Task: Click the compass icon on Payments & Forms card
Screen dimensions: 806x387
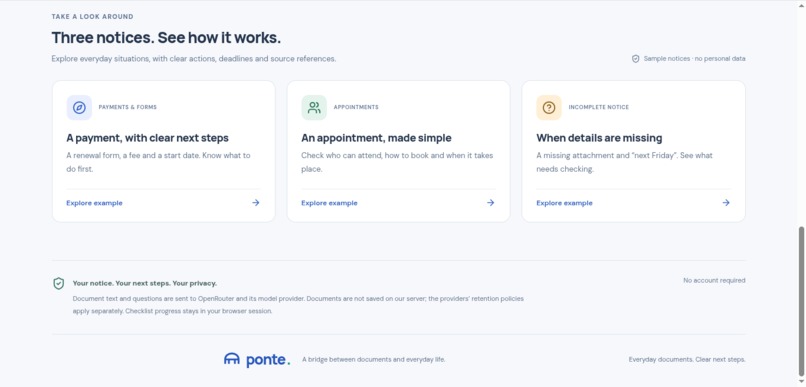Action: pyautogui.click(x=79, y=107)
